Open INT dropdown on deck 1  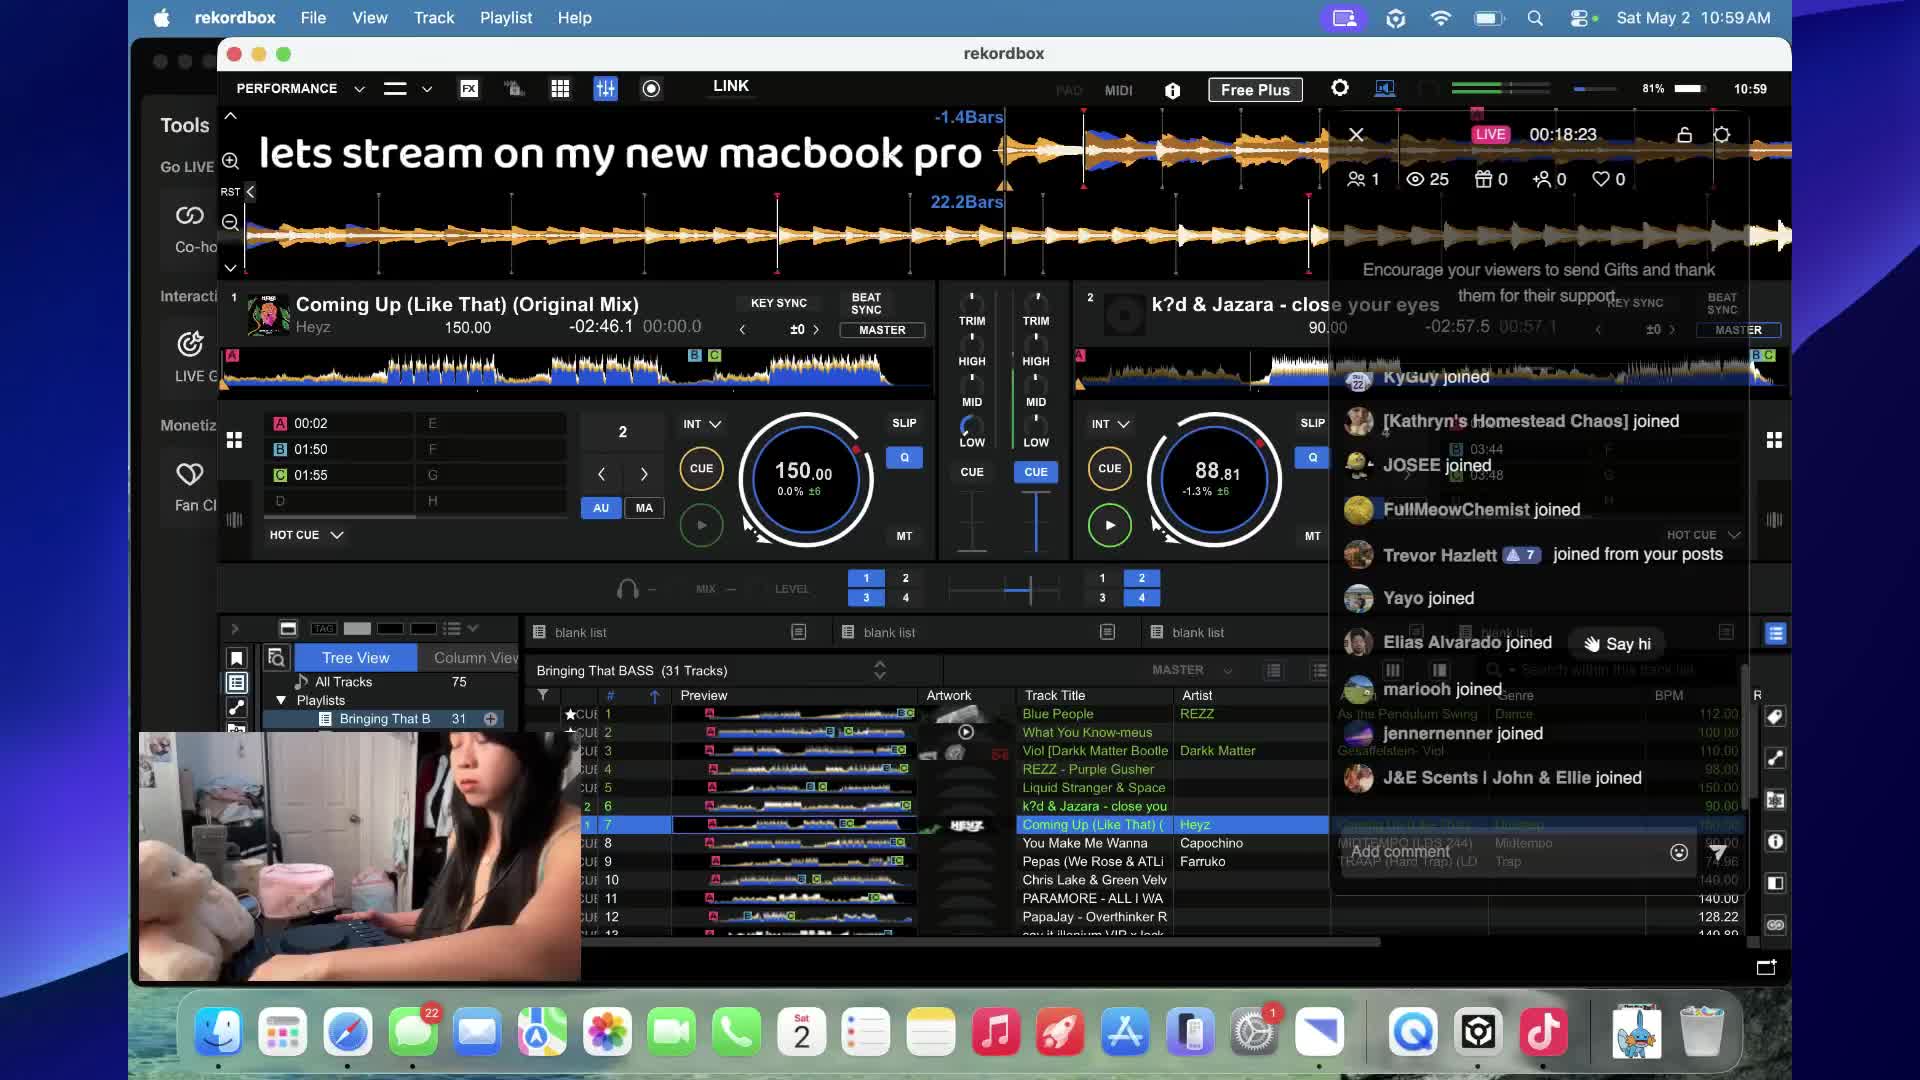[x=702, y=424]
